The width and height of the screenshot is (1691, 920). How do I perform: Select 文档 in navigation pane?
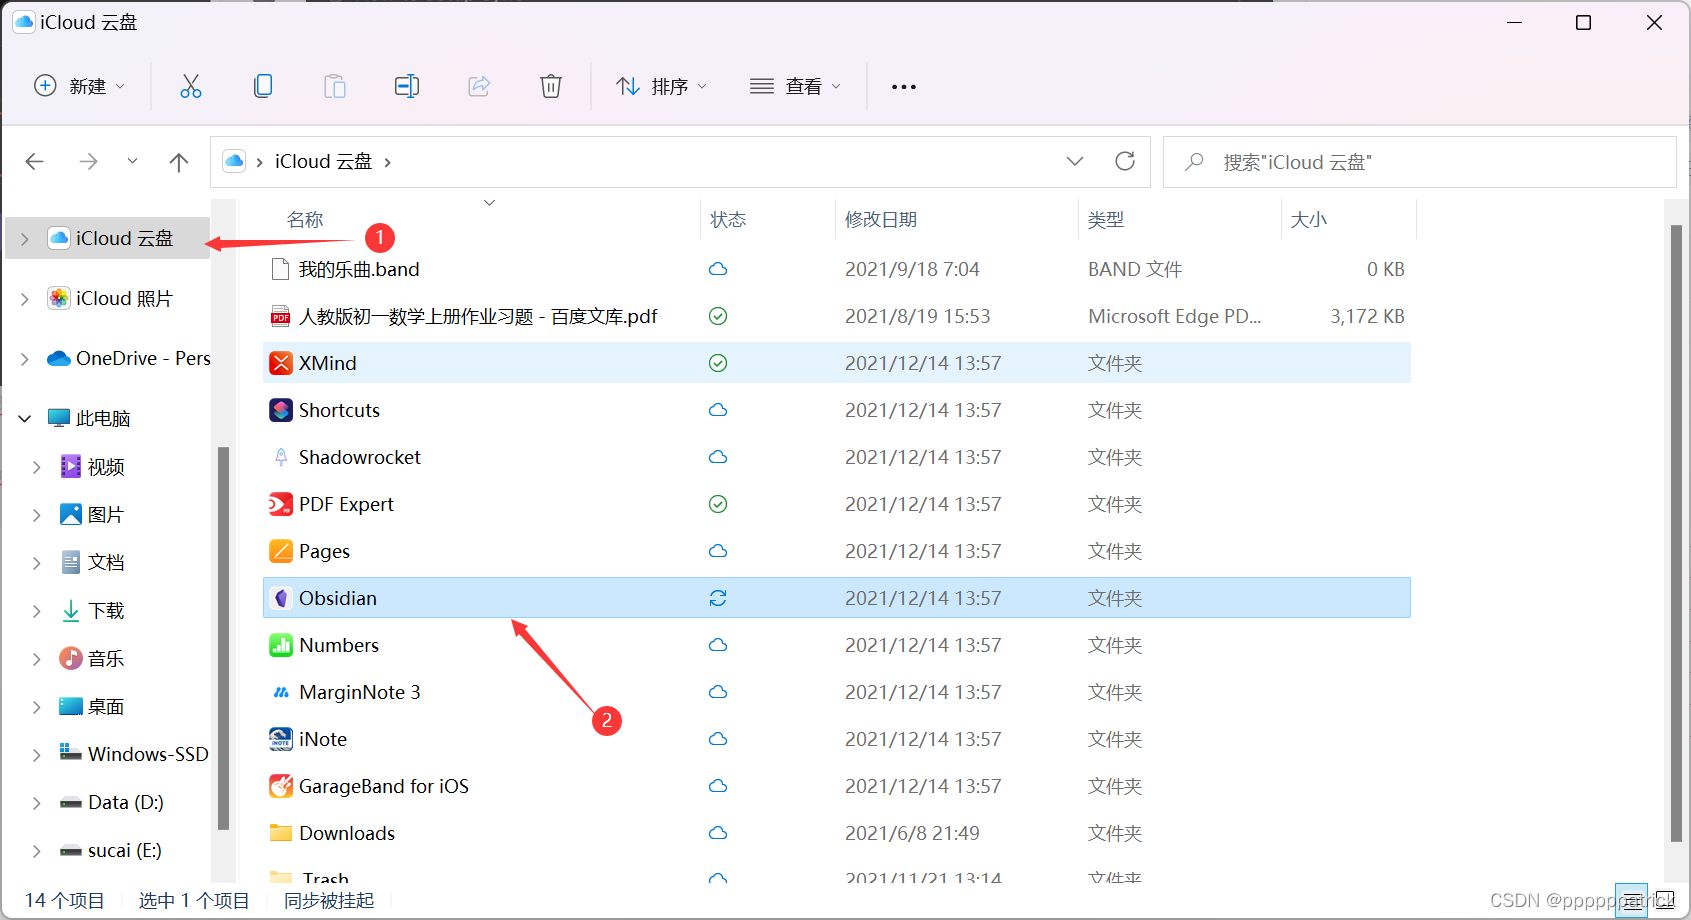[106, 562]
